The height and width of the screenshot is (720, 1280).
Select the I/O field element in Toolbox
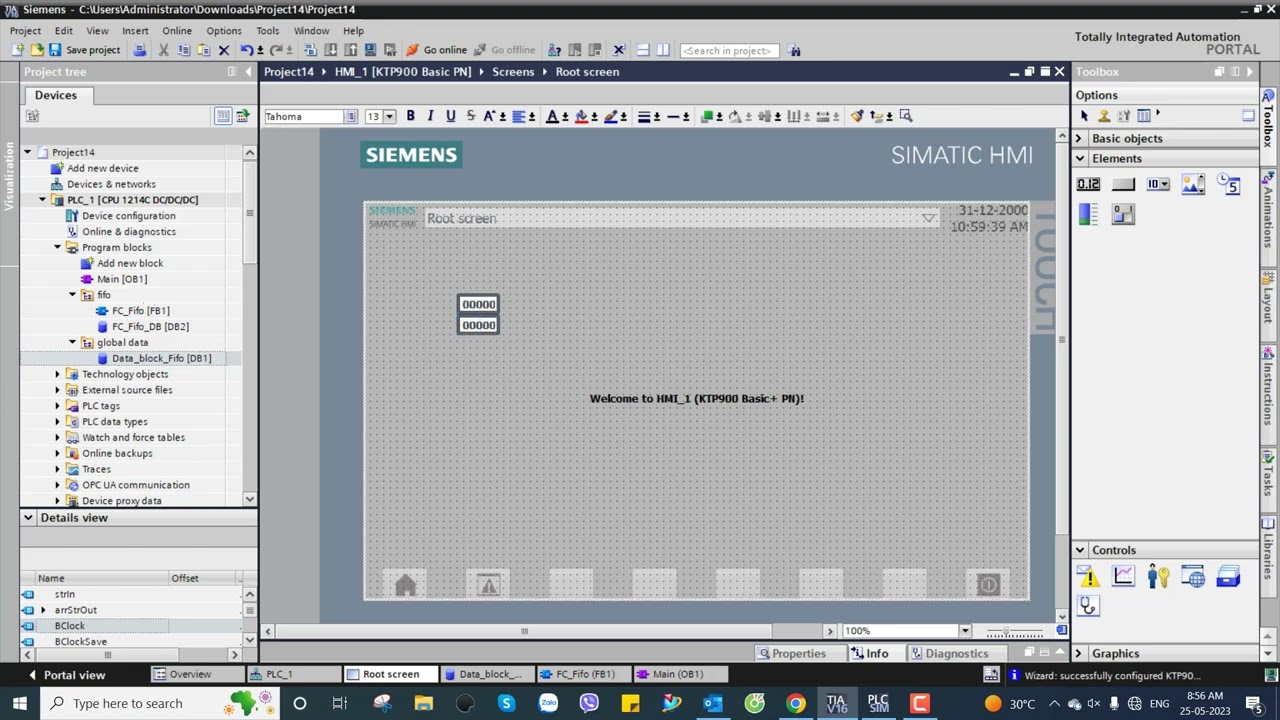point(1088,184)
